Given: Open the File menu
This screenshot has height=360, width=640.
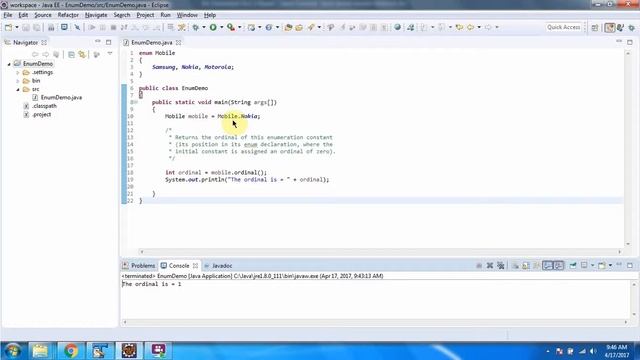Looking at the screenshot, I should pos(8,15).
